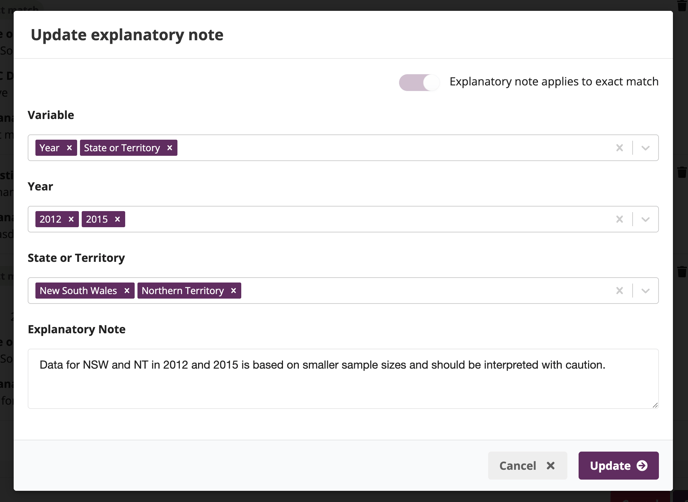
Task: Remove the New South Wales tag
Action: coord(127,290)
